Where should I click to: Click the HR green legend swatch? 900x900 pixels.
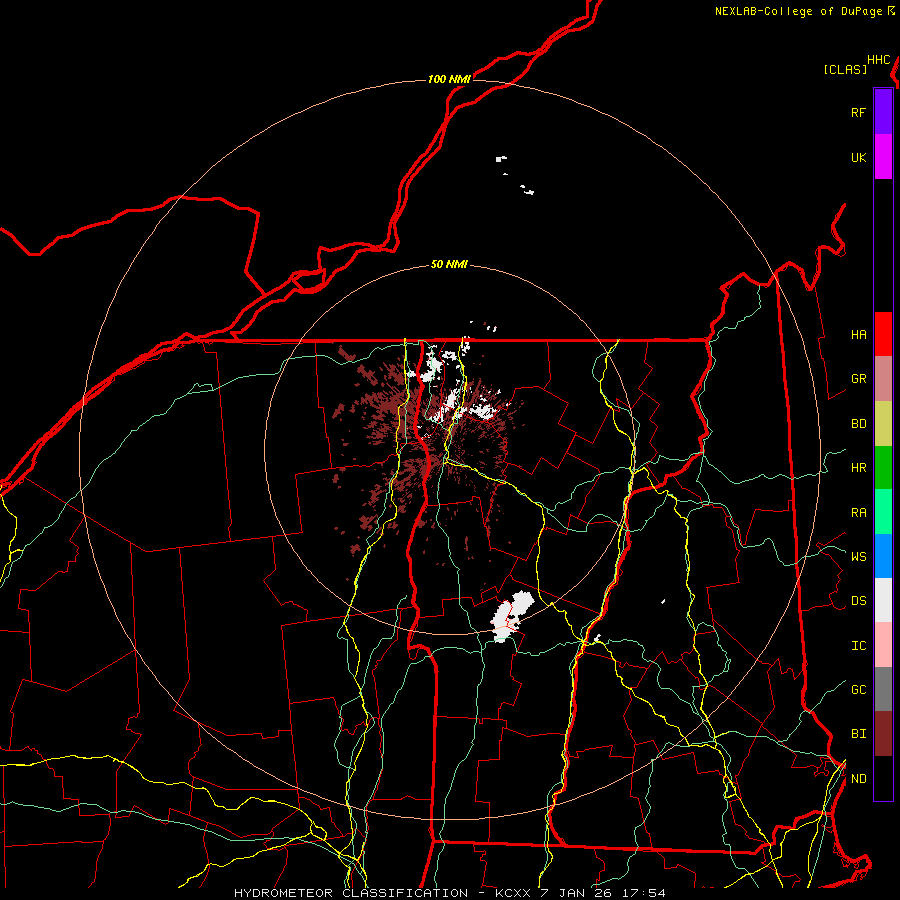(883, 468)
